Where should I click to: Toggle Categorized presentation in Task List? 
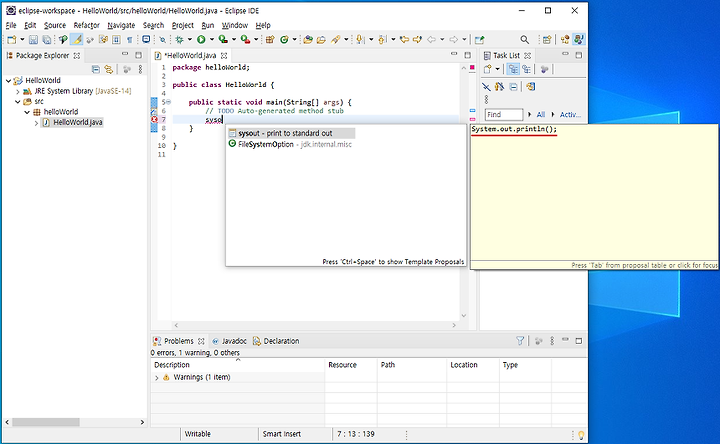(x=513, y=69)
